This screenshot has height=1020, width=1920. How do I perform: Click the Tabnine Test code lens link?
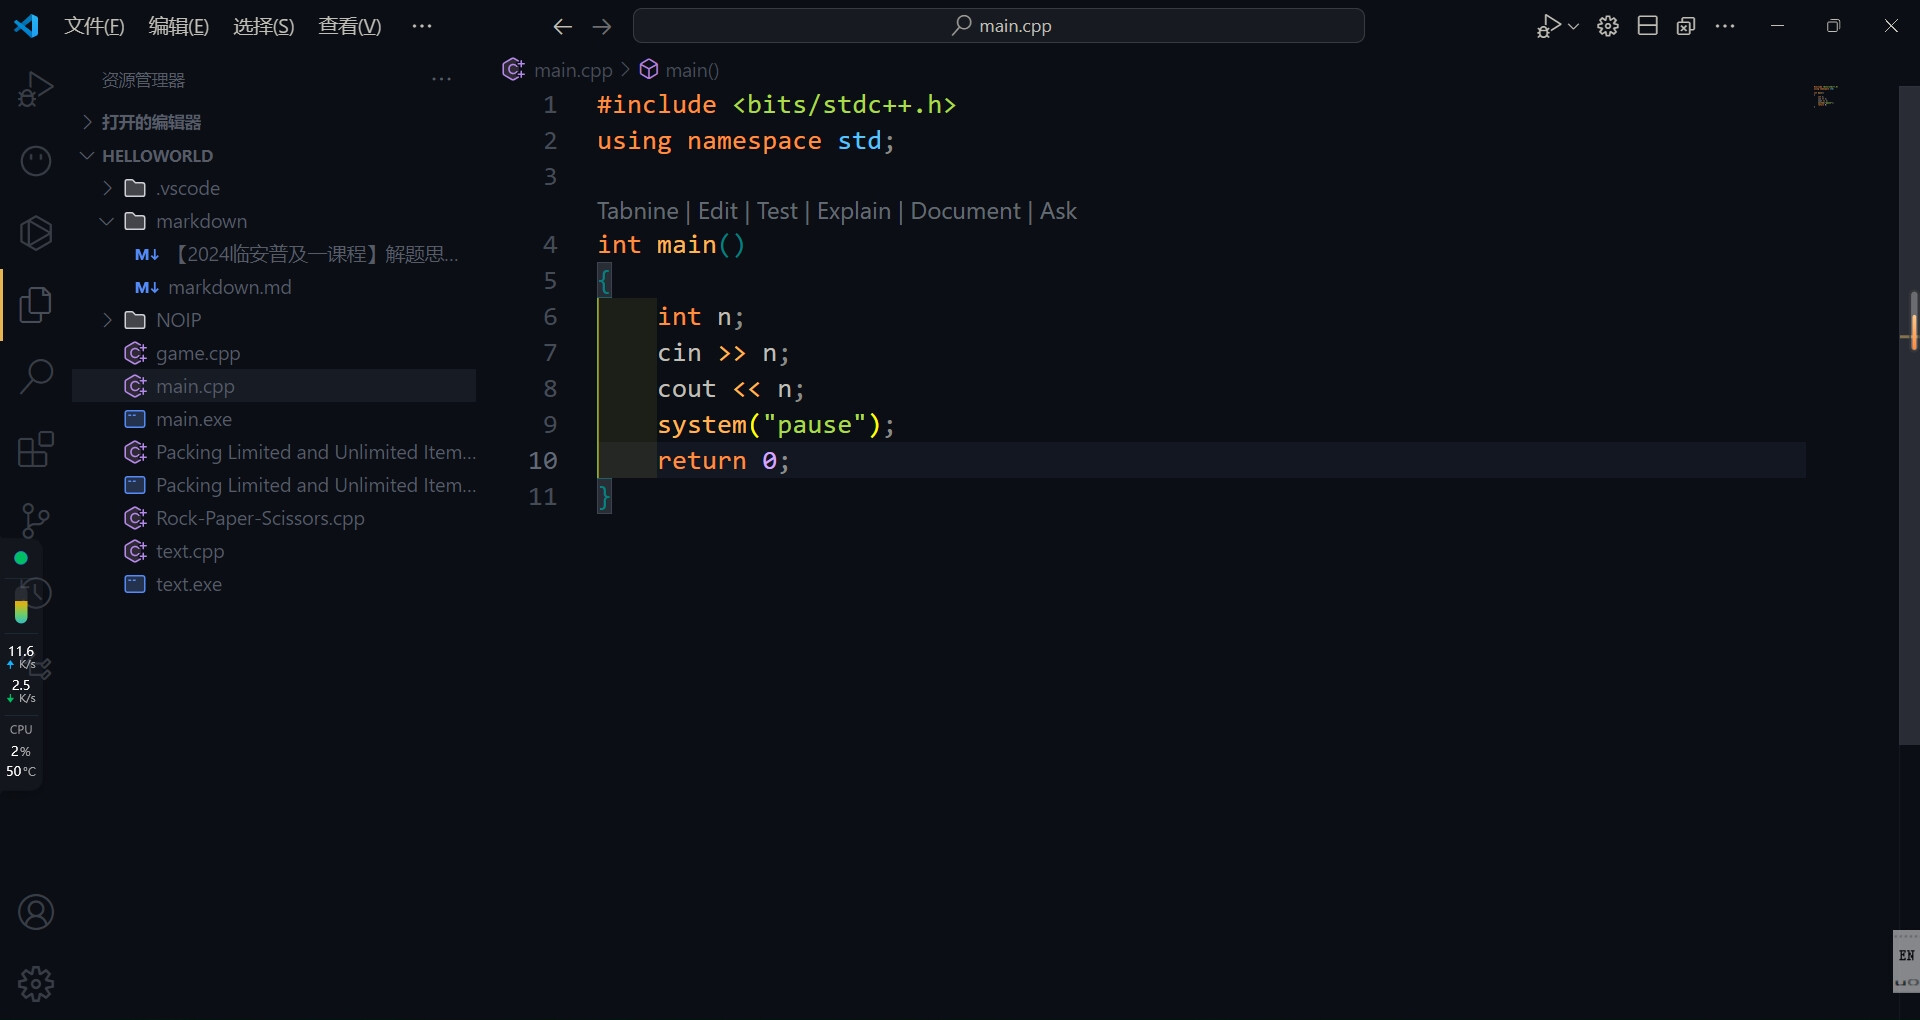(x=777, y=211)
